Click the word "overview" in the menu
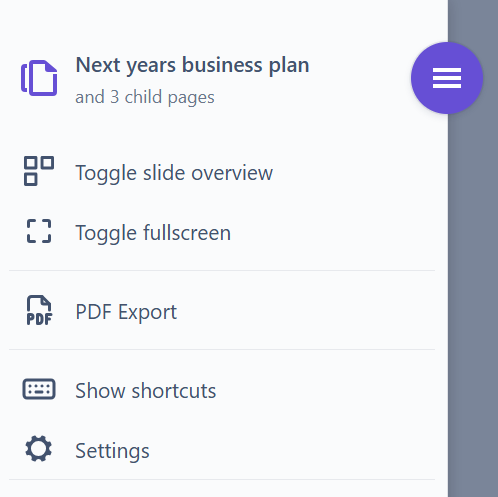 coord(232,173)
